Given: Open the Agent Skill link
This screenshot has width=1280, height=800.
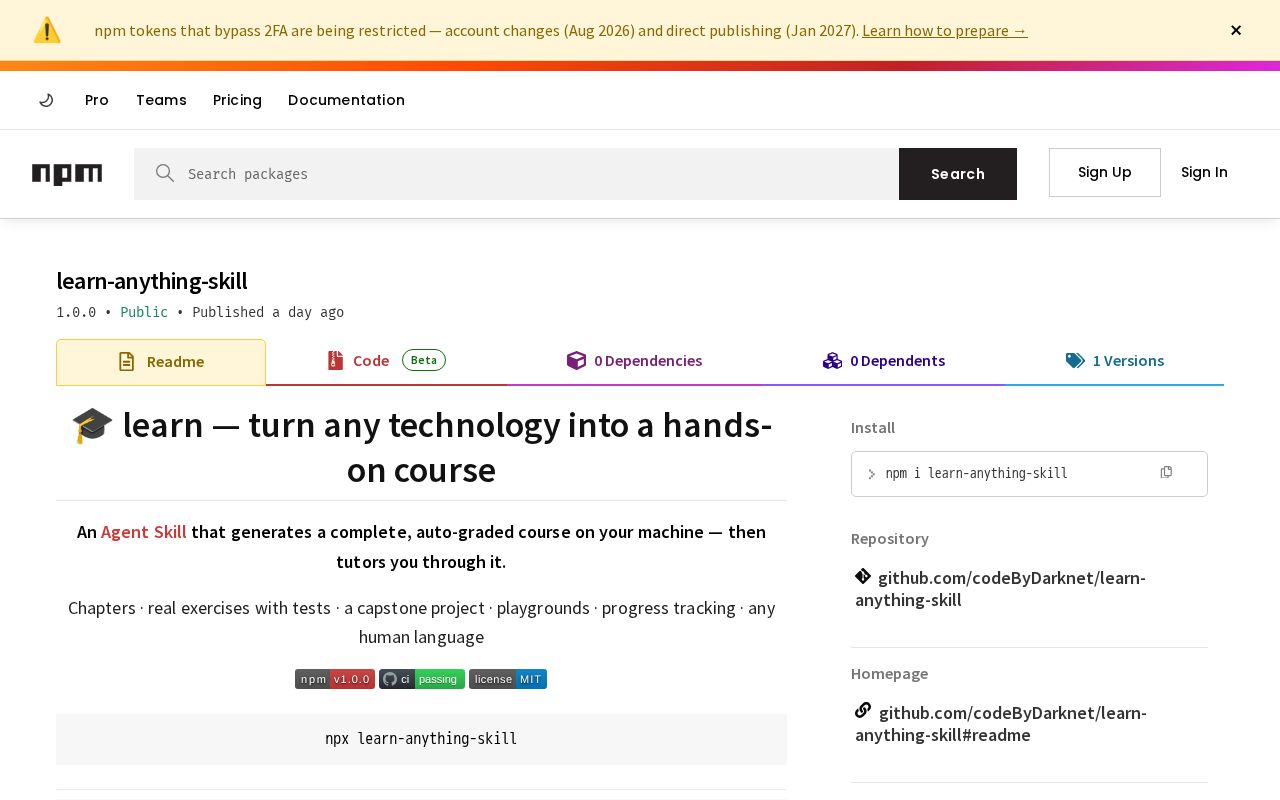Looking at the screenshot, I should [x=144, y=532].
